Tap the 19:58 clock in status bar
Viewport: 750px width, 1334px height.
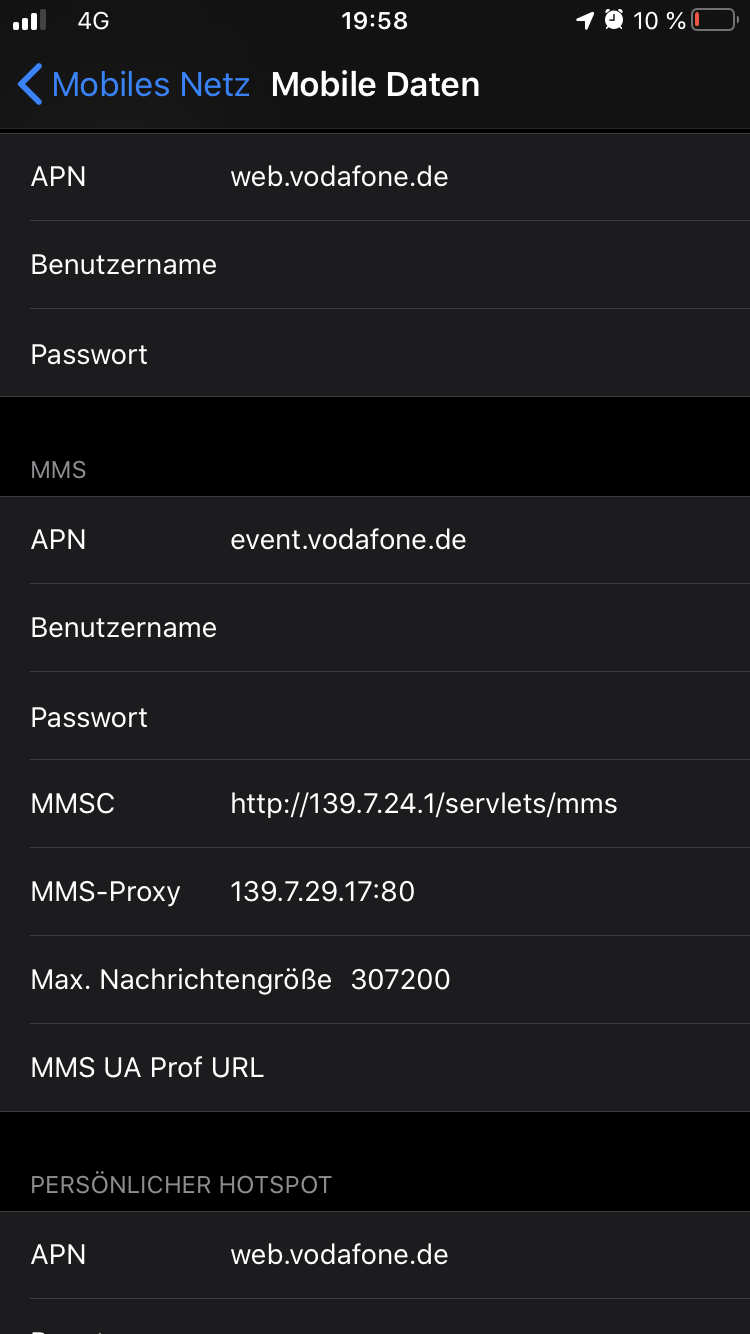[x=374, y=21]
